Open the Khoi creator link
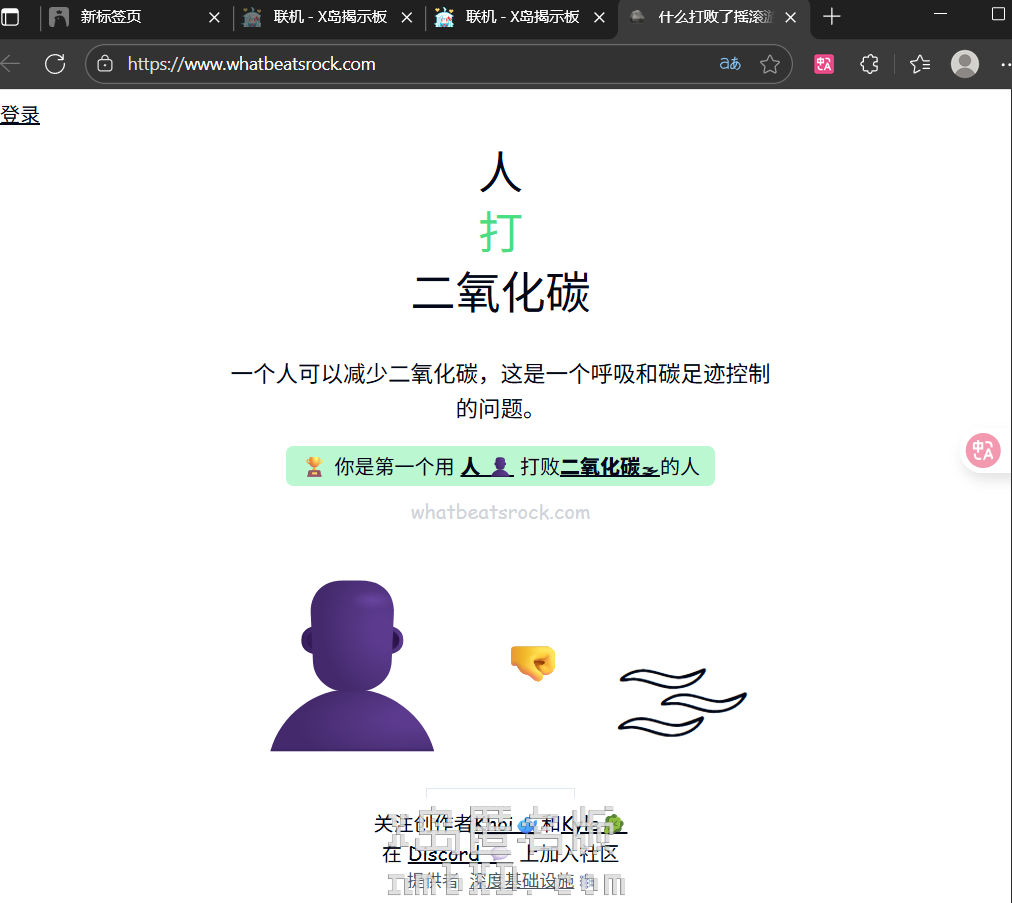The height and width of the screenshot is (903, 1012). (x=505, y=824)
